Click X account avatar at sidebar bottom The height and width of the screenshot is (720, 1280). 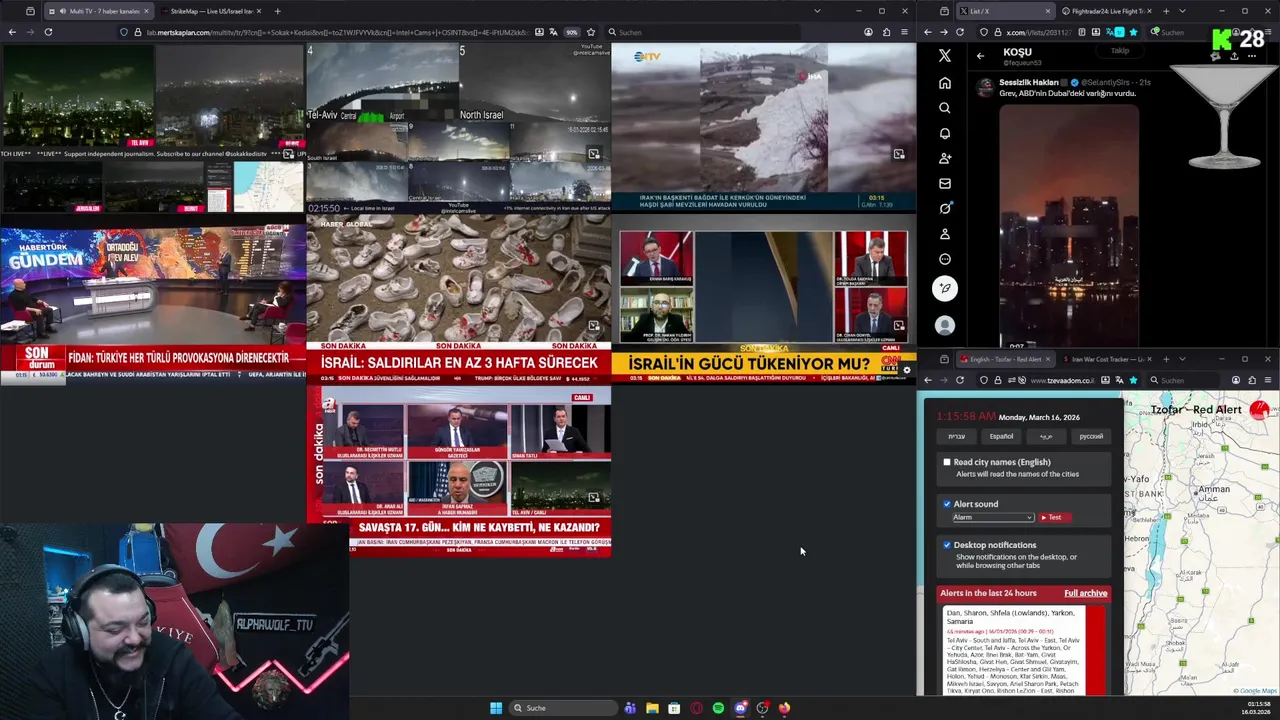click(945, 325)
